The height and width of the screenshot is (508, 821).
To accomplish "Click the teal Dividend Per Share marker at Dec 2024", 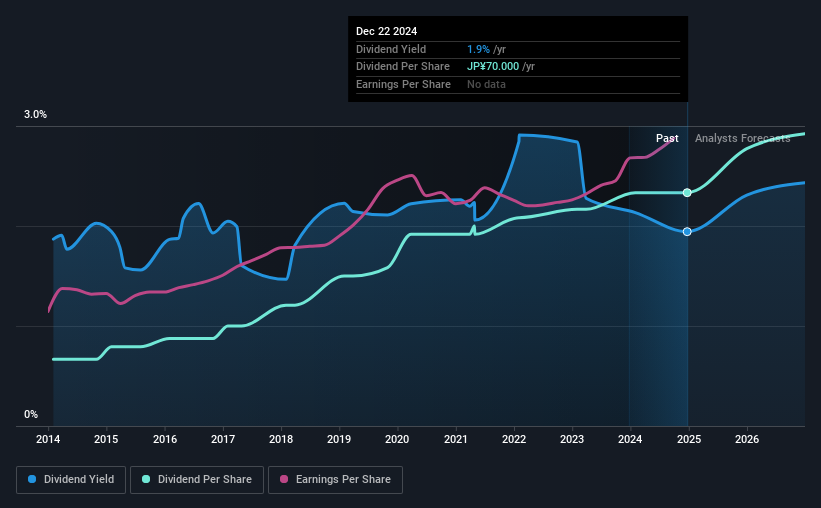I will coord(687,193).
